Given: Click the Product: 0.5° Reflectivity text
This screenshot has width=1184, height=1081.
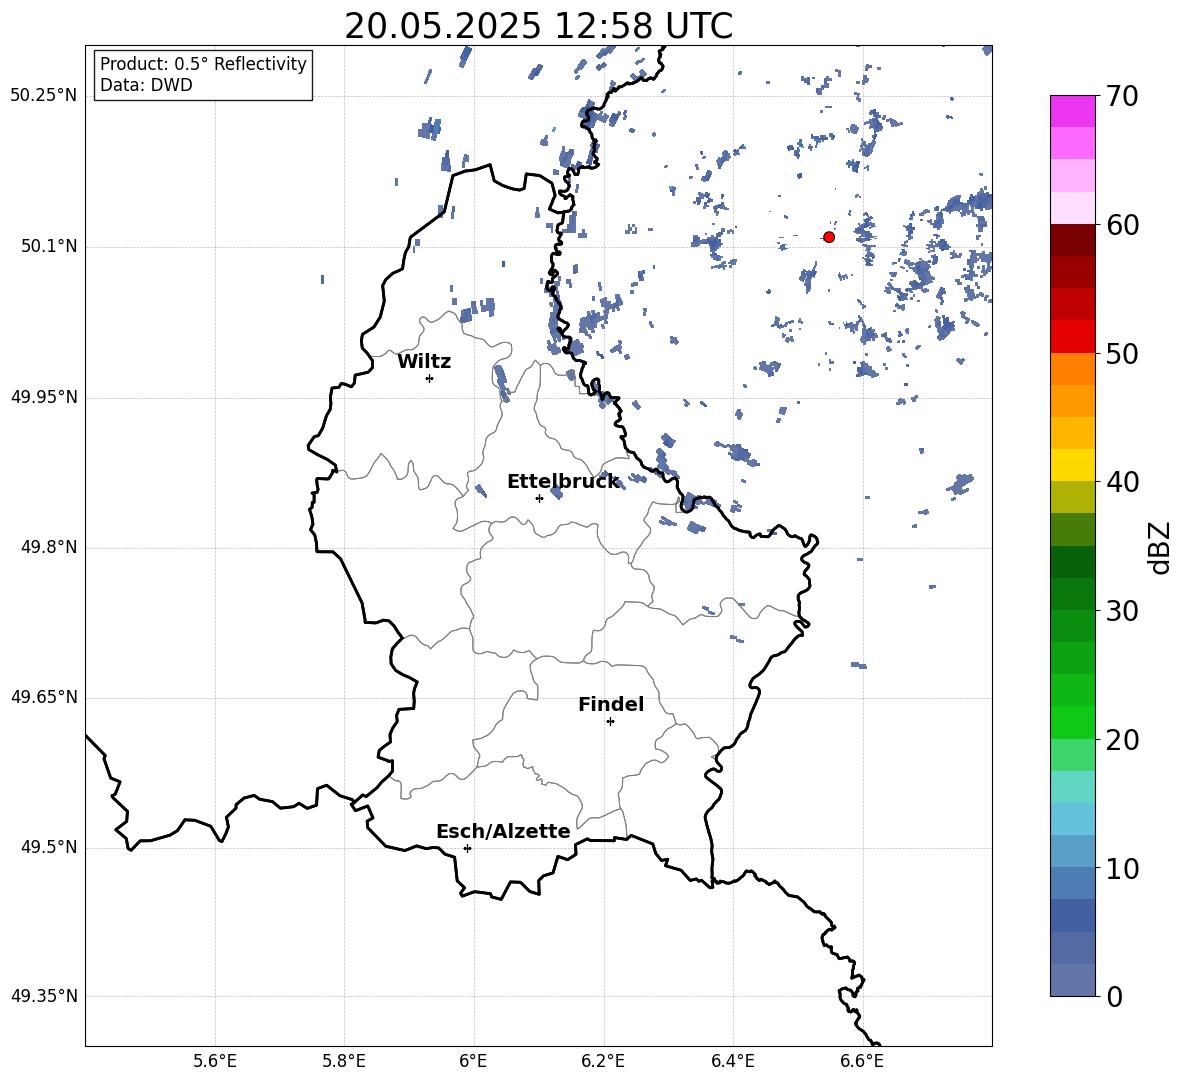Looking at the screenshot, I should [203, 64].
